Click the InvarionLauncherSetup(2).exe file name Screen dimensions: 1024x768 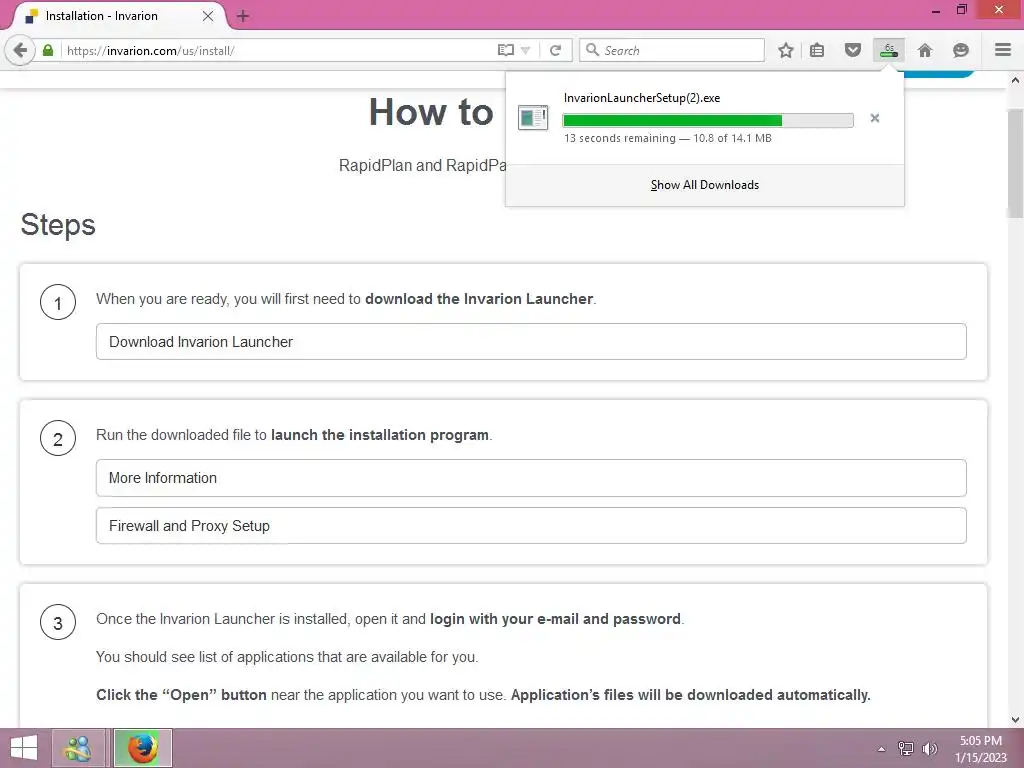point(642,98)
